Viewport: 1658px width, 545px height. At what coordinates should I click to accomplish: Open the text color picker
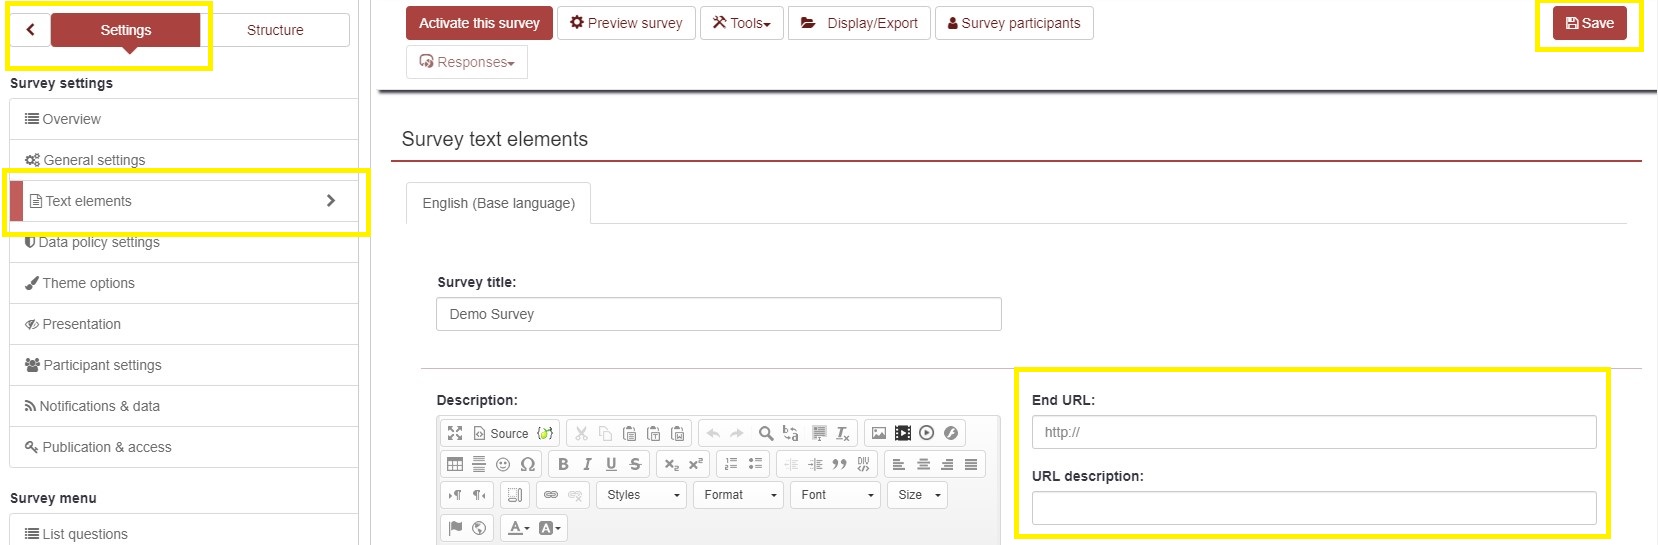tap(518, 528)
